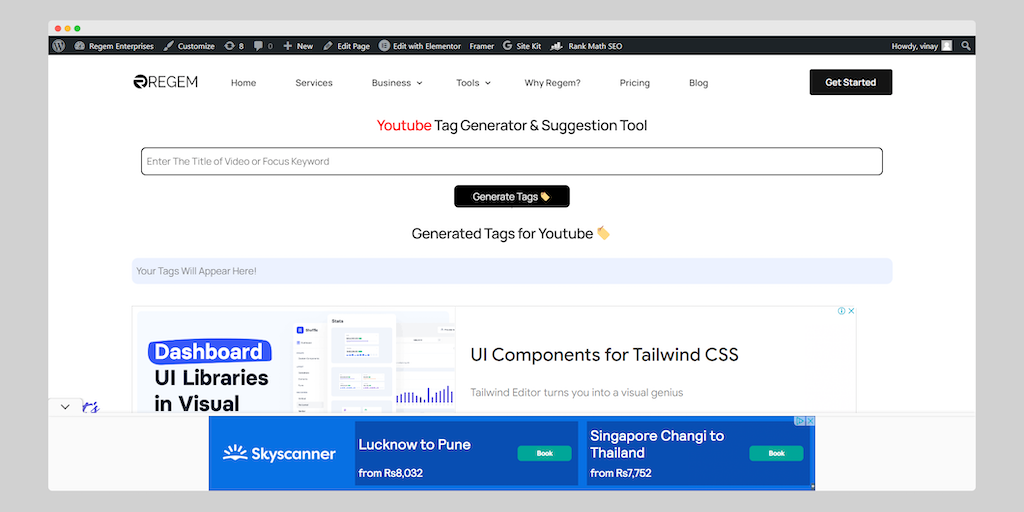Screen dimensions: 1024x512
Task: Click the Dashboard UI Libraries ad image
Action: click(x=294, y=362)
